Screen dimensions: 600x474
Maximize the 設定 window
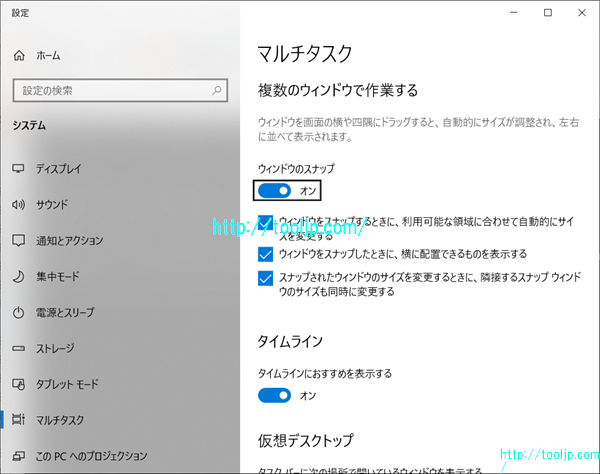tap(548, 13)
